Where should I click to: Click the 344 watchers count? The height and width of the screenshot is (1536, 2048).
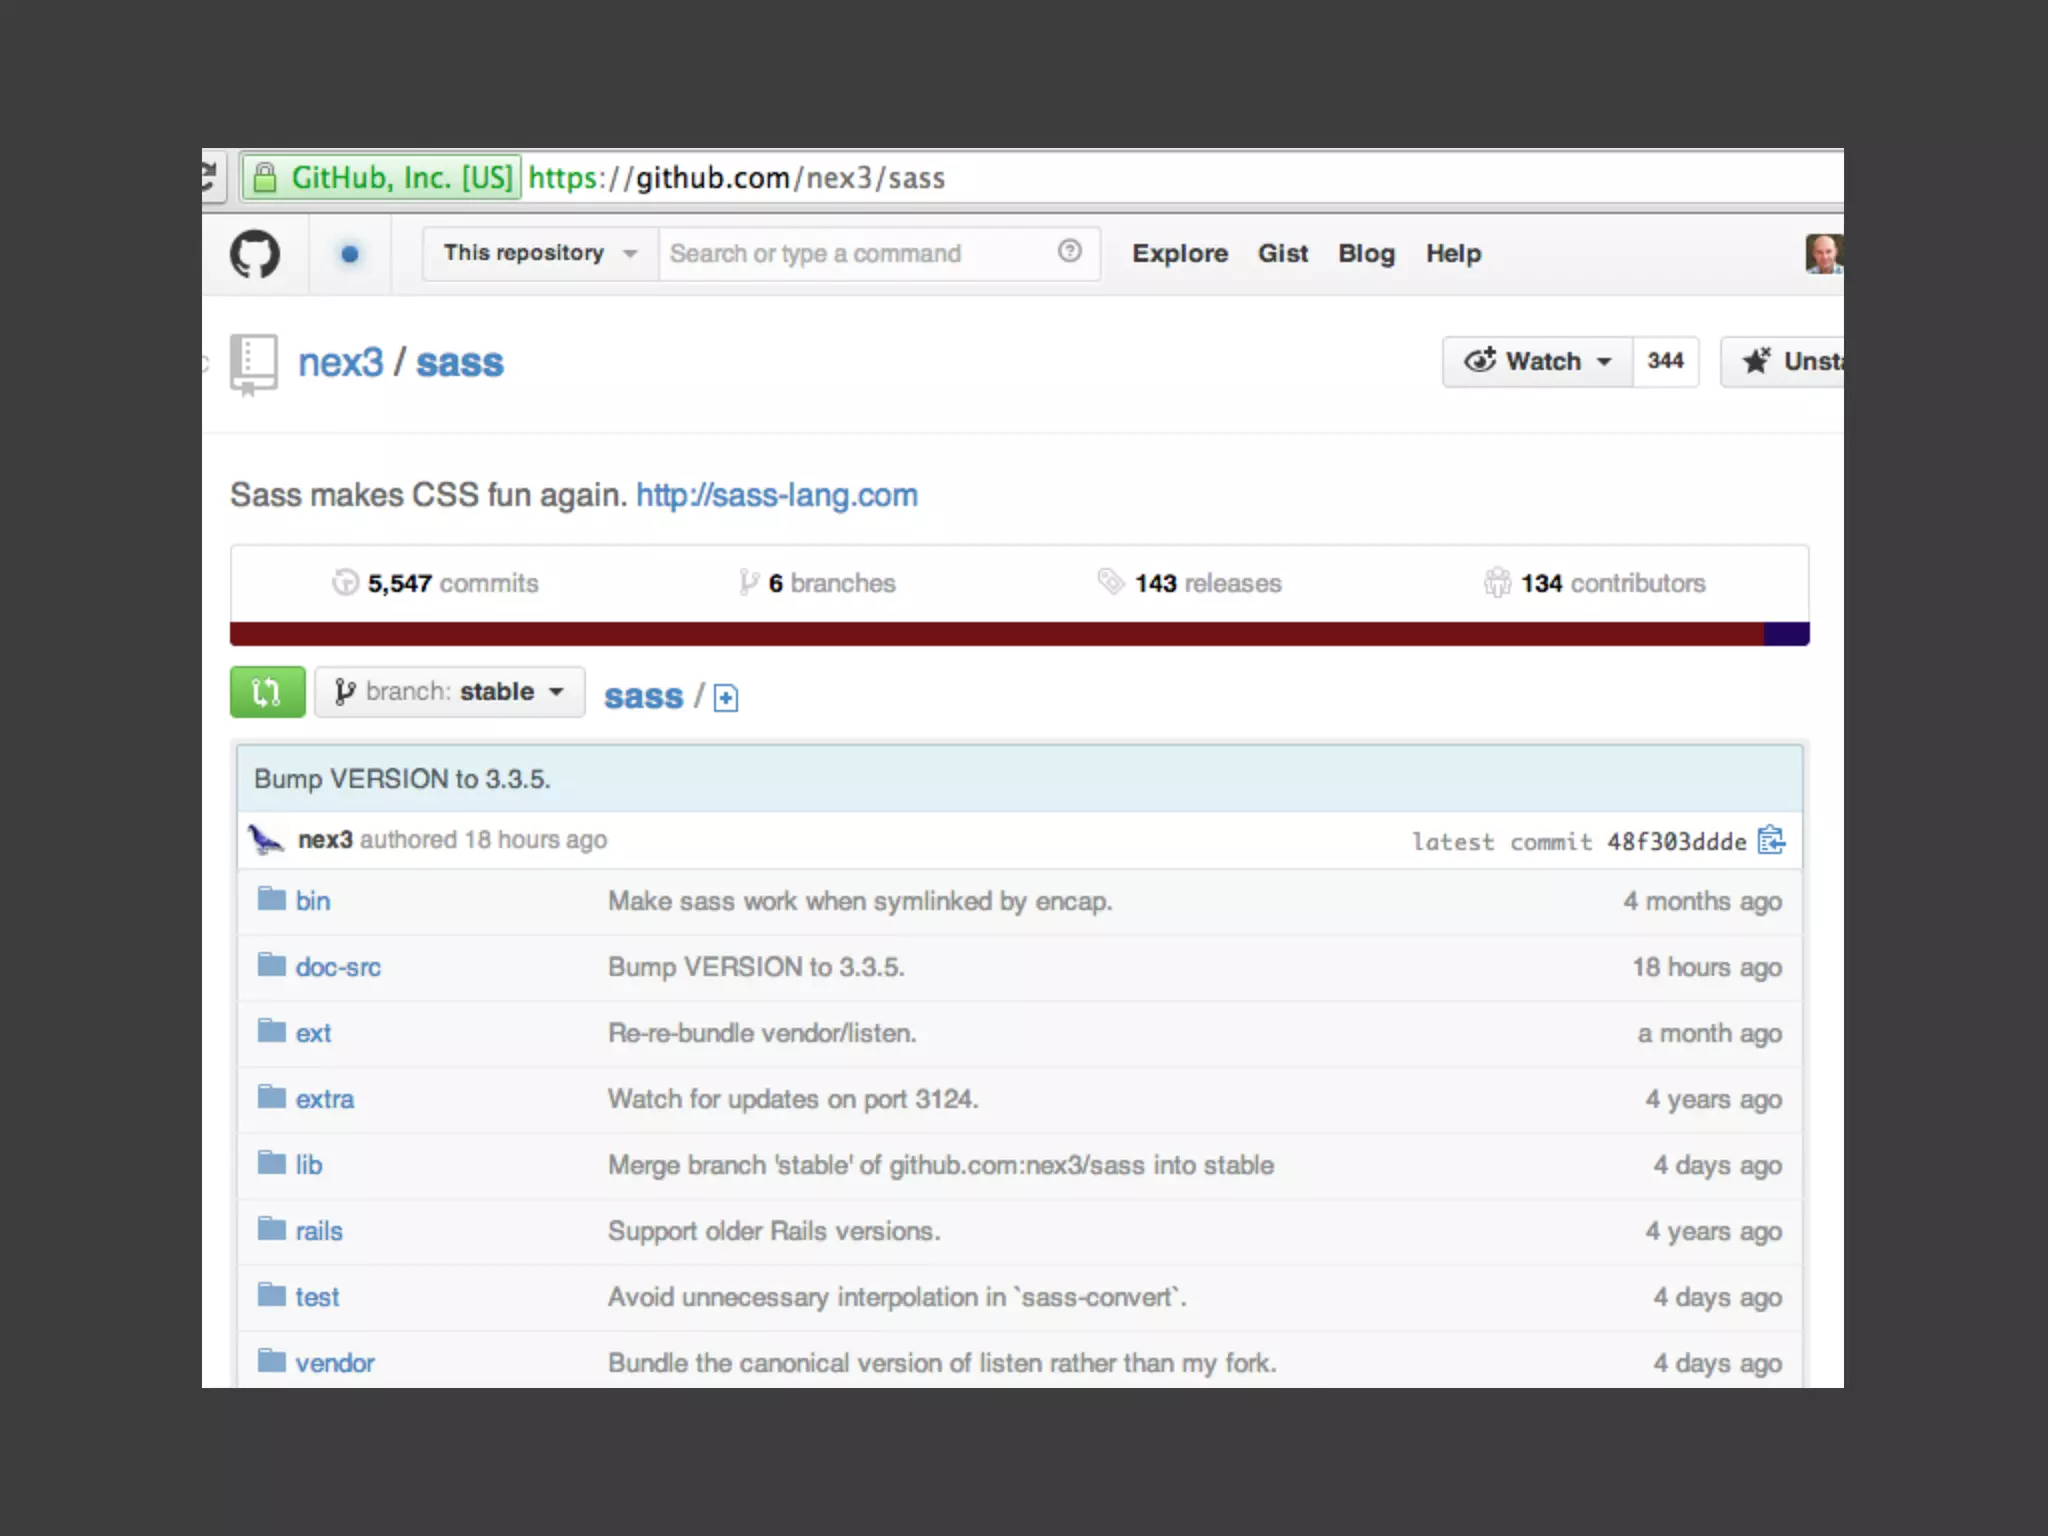coord(1666,361)
